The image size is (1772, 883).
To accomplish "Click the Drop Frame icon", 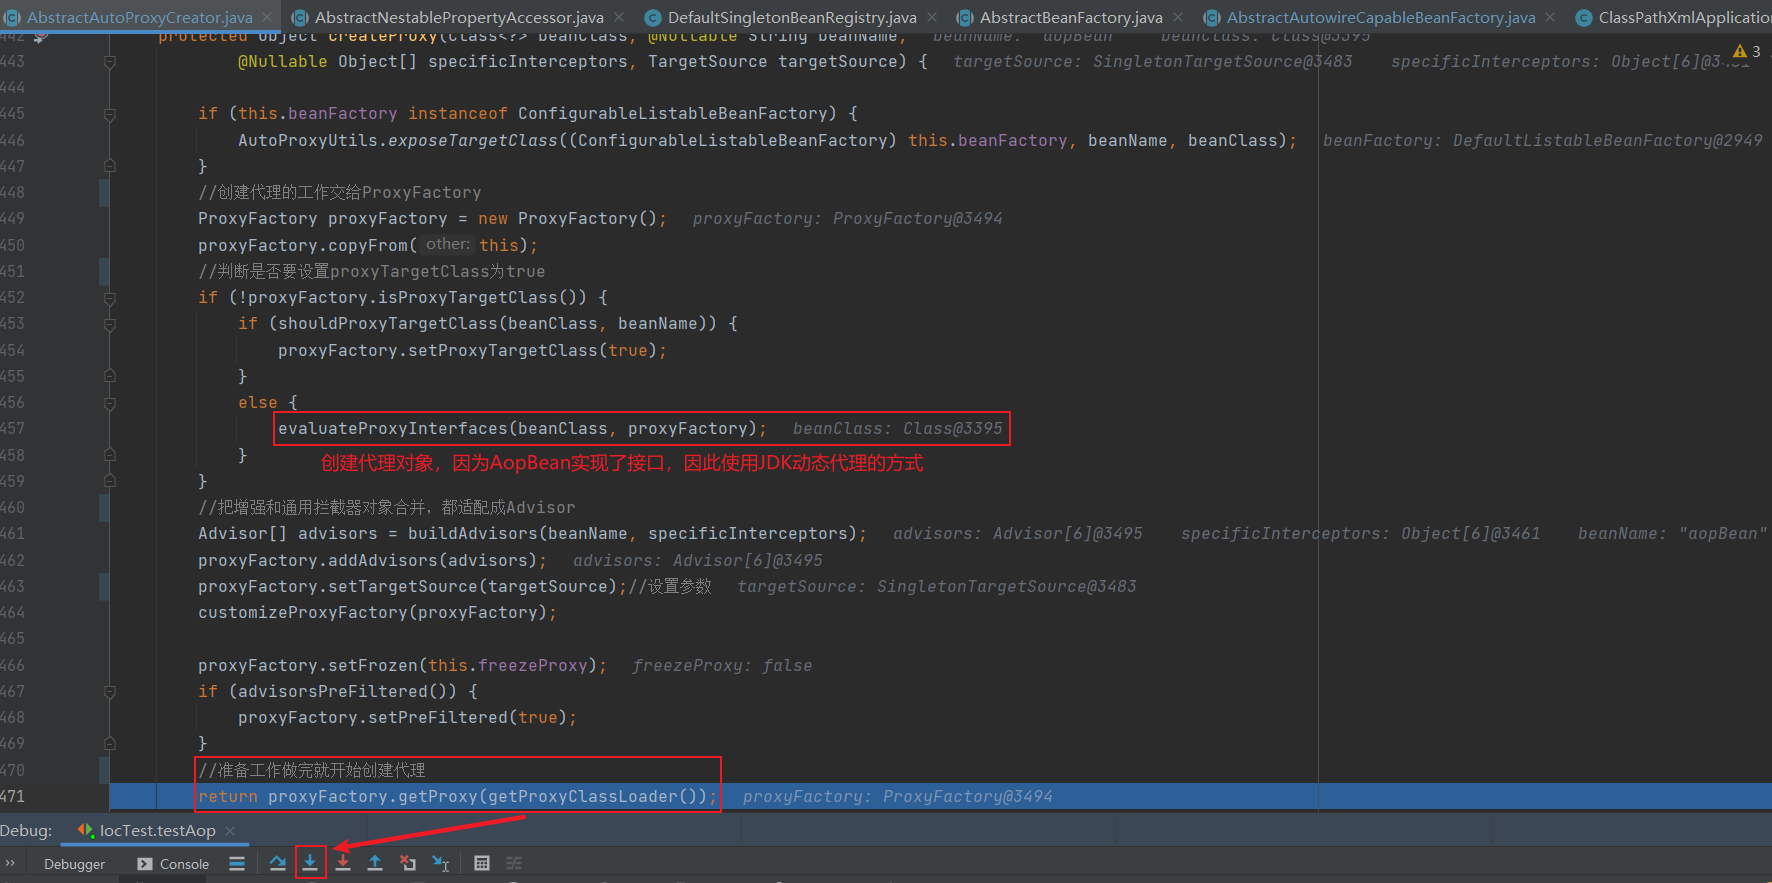I will tap(408, 863).
